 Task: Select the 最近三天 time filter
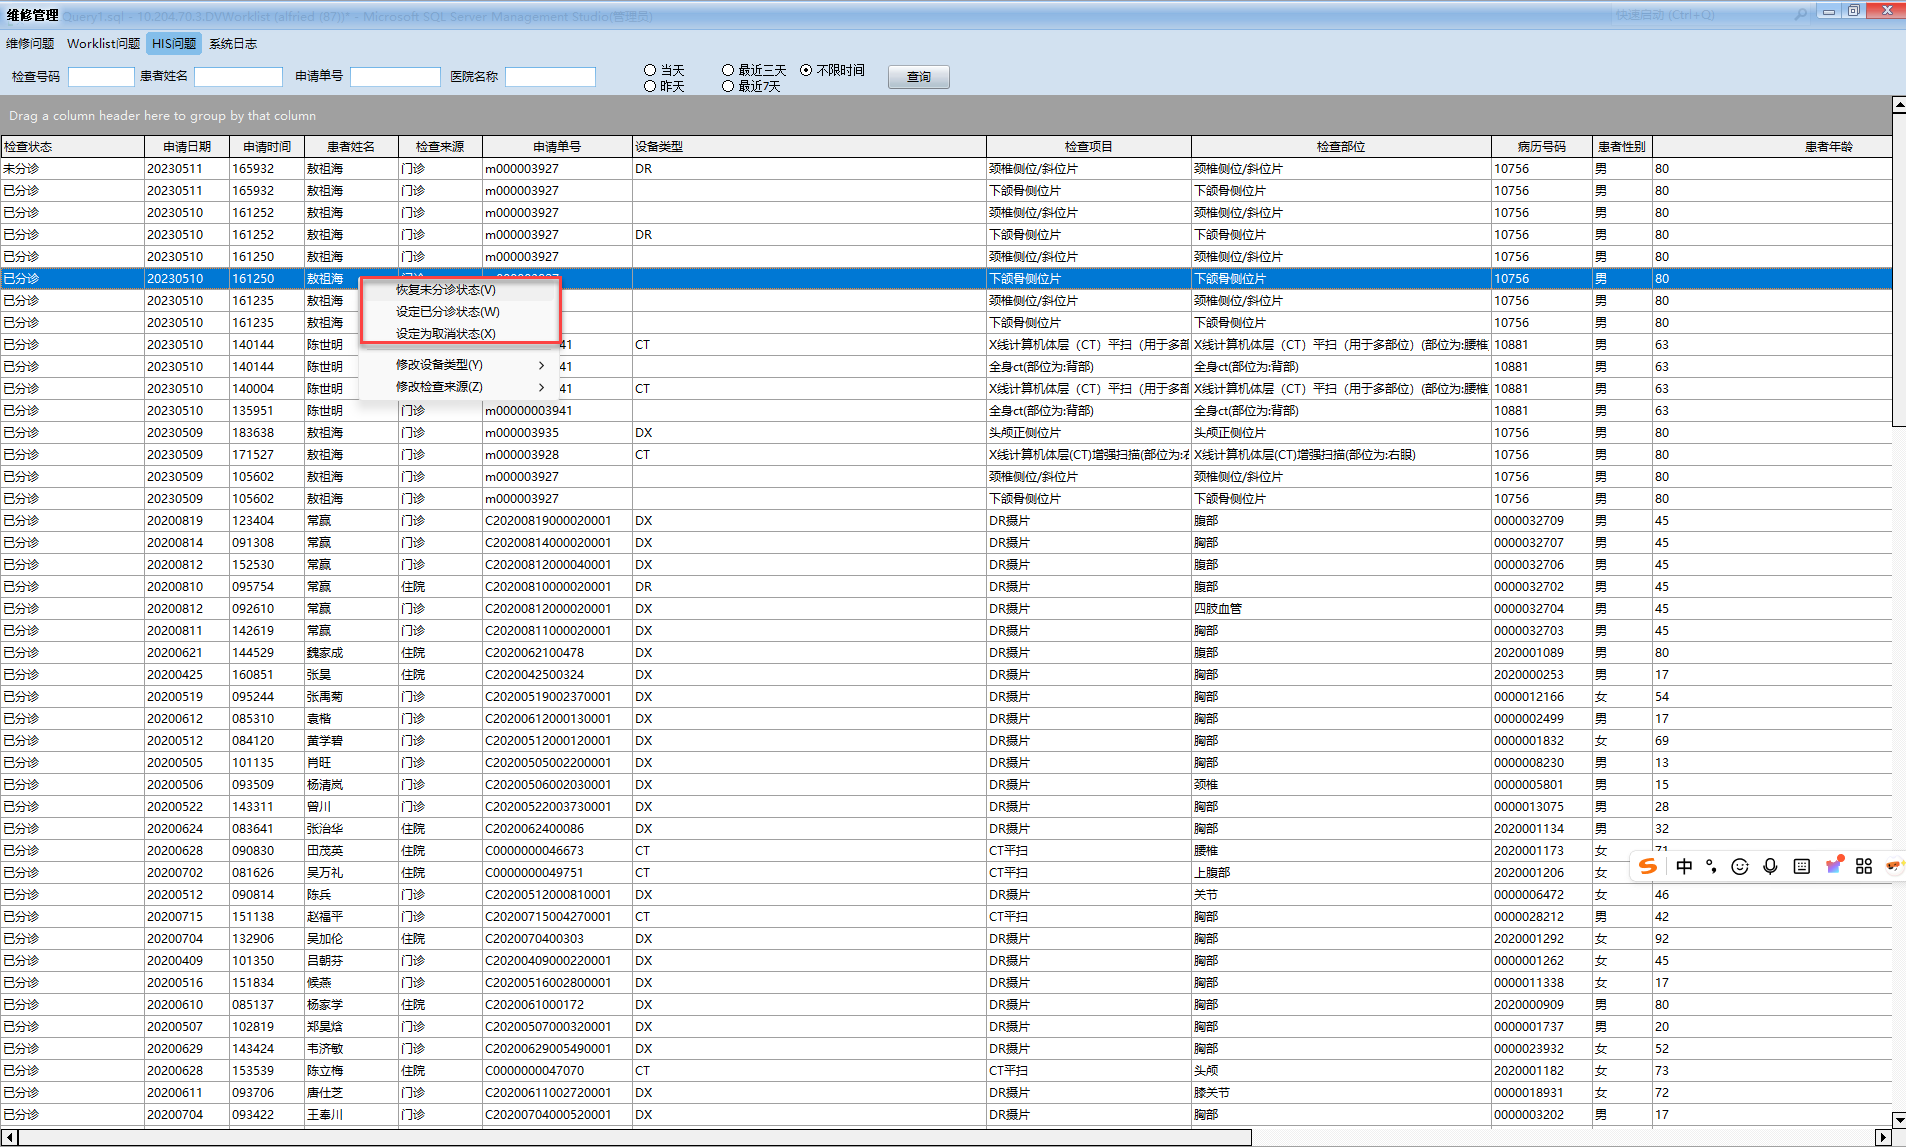[x=728, y=70]
